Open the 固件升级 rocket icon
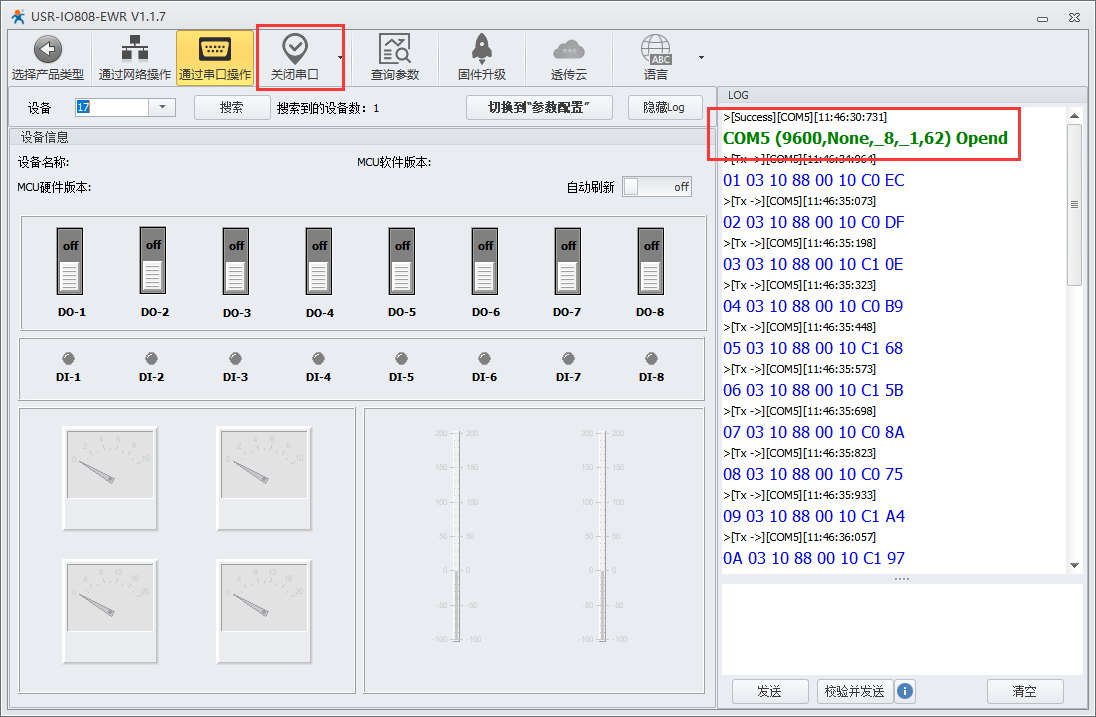 pos(482,49)
